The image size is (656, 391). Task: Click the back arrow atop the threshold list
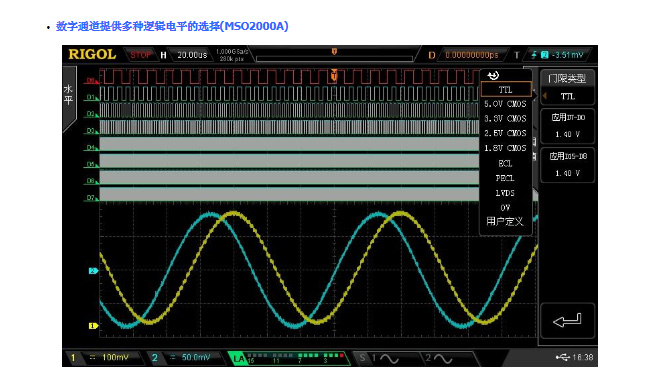[x=493, y=76]
